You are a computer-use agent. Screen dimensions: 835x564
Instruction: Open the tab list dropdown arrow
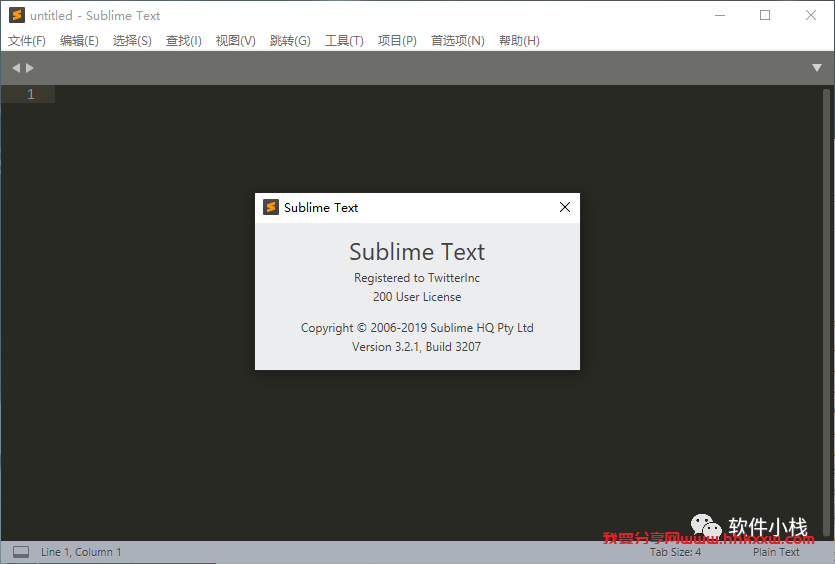coord(816,68)
